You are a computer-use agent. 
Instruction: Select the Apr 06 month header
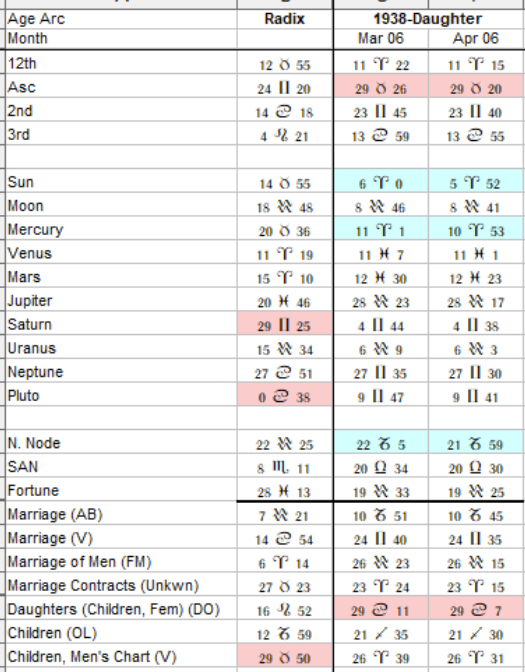point(476,39)
